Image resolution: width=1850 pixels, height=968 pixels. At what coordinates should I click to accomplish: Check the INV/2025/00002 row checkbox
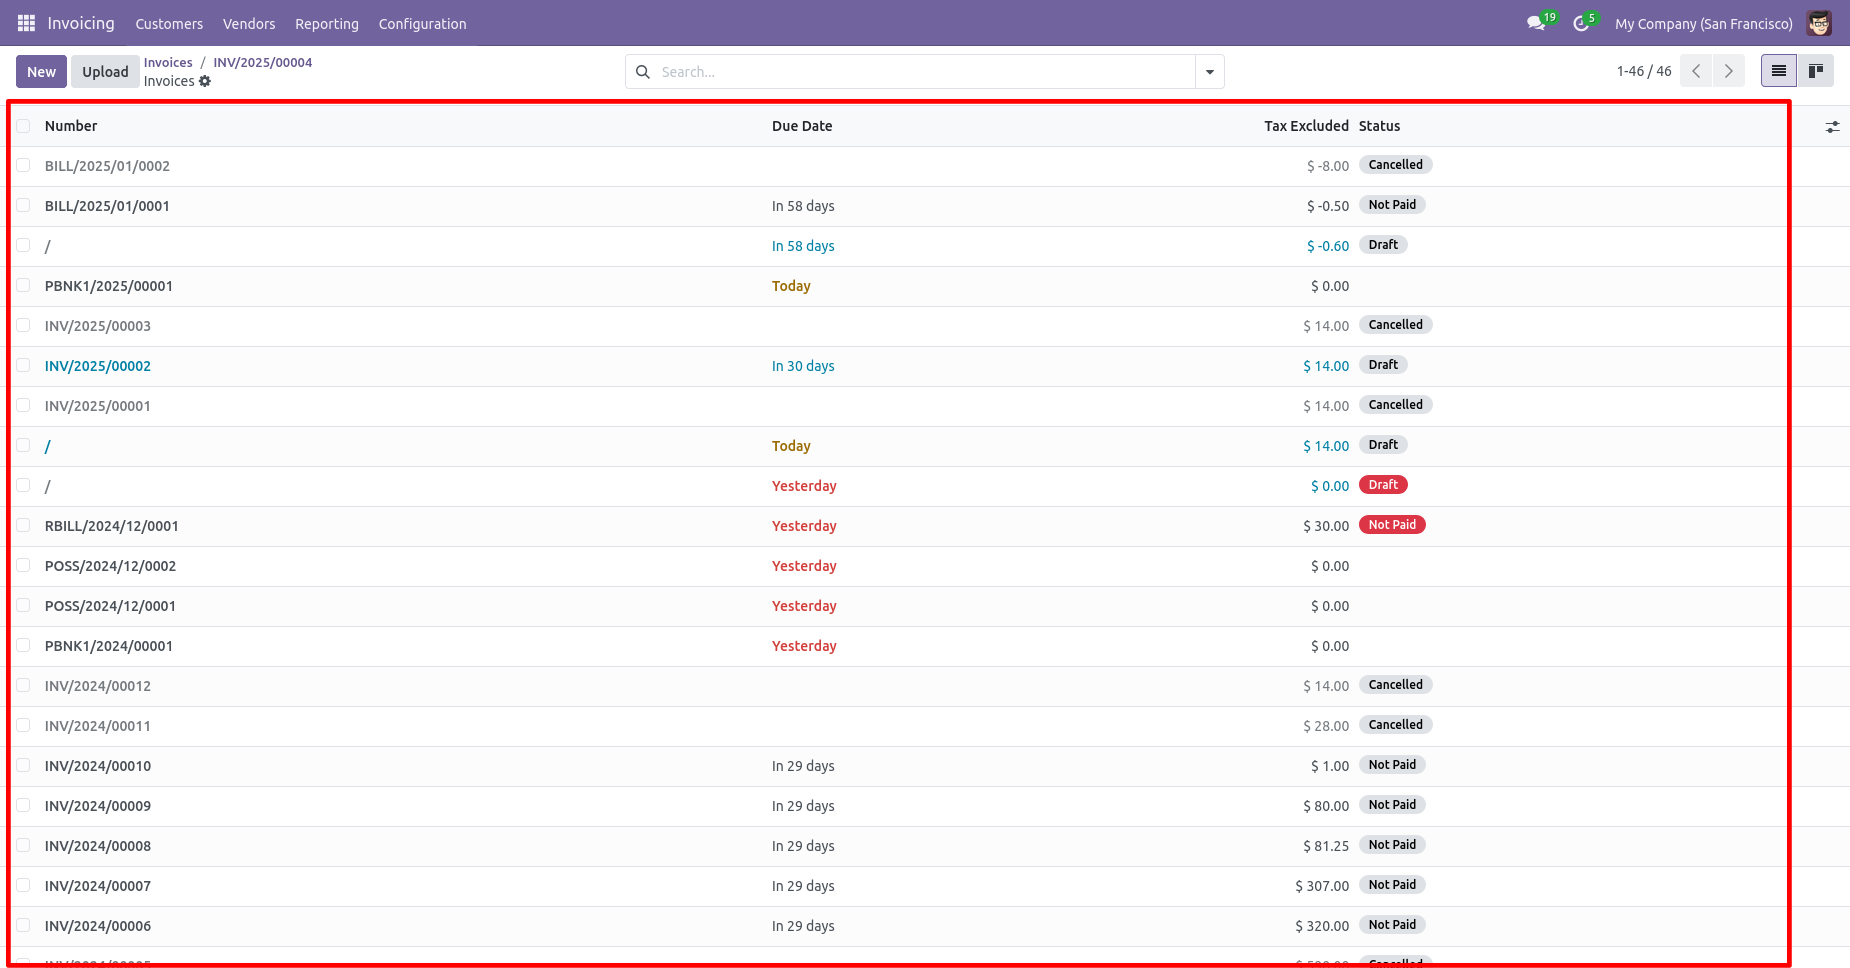tap(23, 365)
